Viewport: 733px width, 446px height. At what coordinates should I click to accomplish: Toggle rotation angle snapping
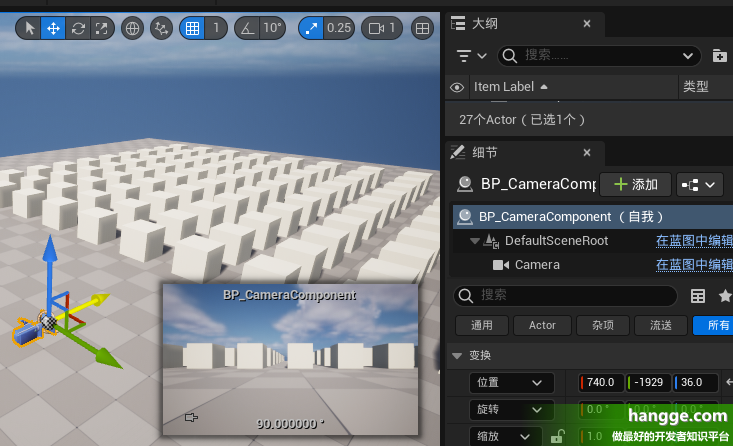click(246, 28)
